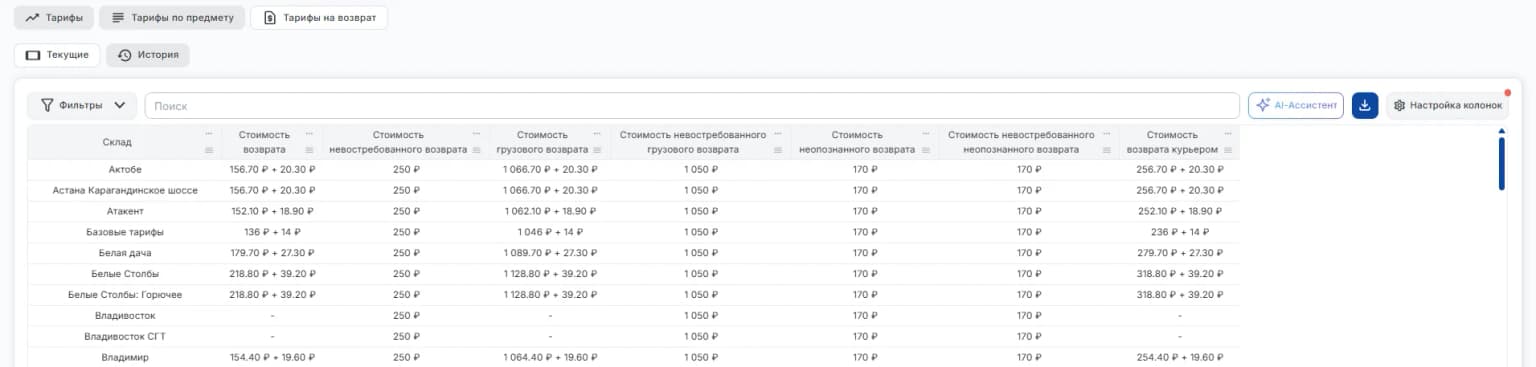Select the Тарифы на возврат tab
1536x367 pixels.
[x=319, y=18]
